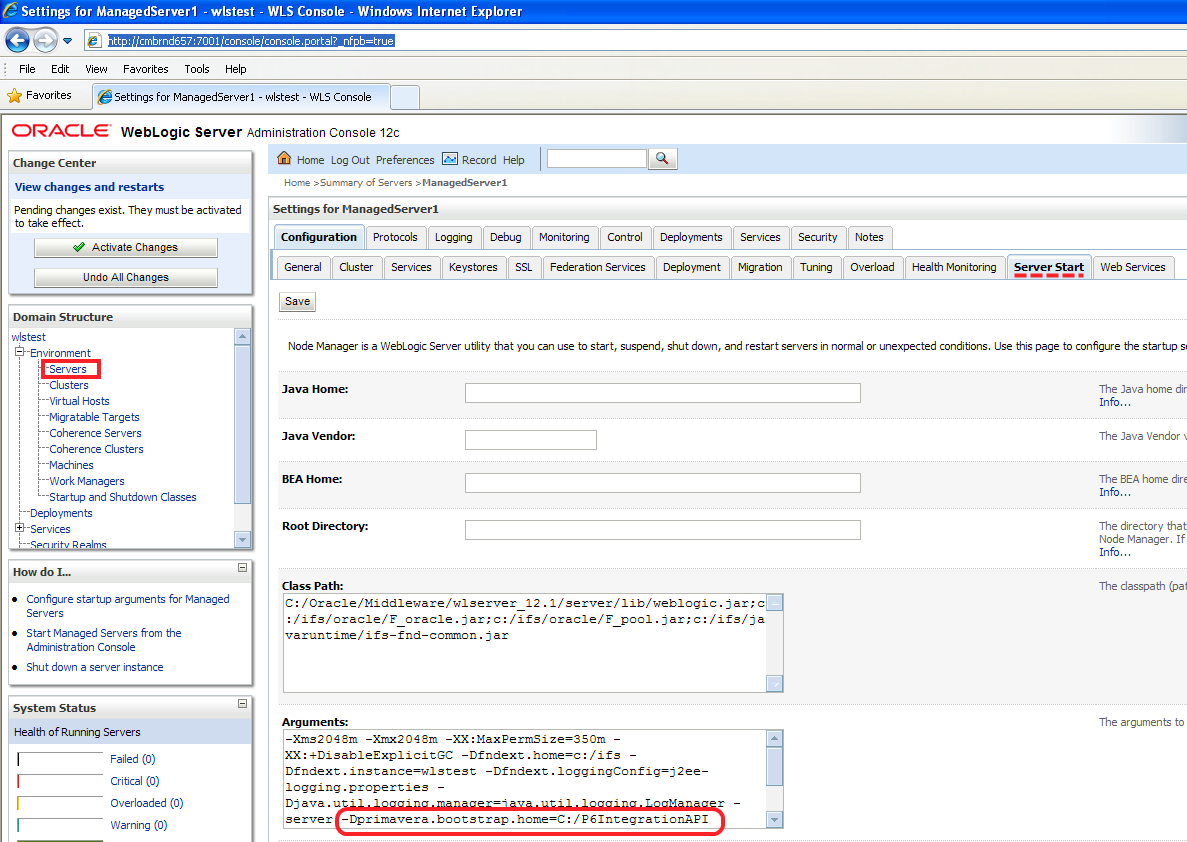Select Servers in Domain Structure tree
Viewport: 1187px width, 842px height.
pyautogui.click(x=68, y=370)
